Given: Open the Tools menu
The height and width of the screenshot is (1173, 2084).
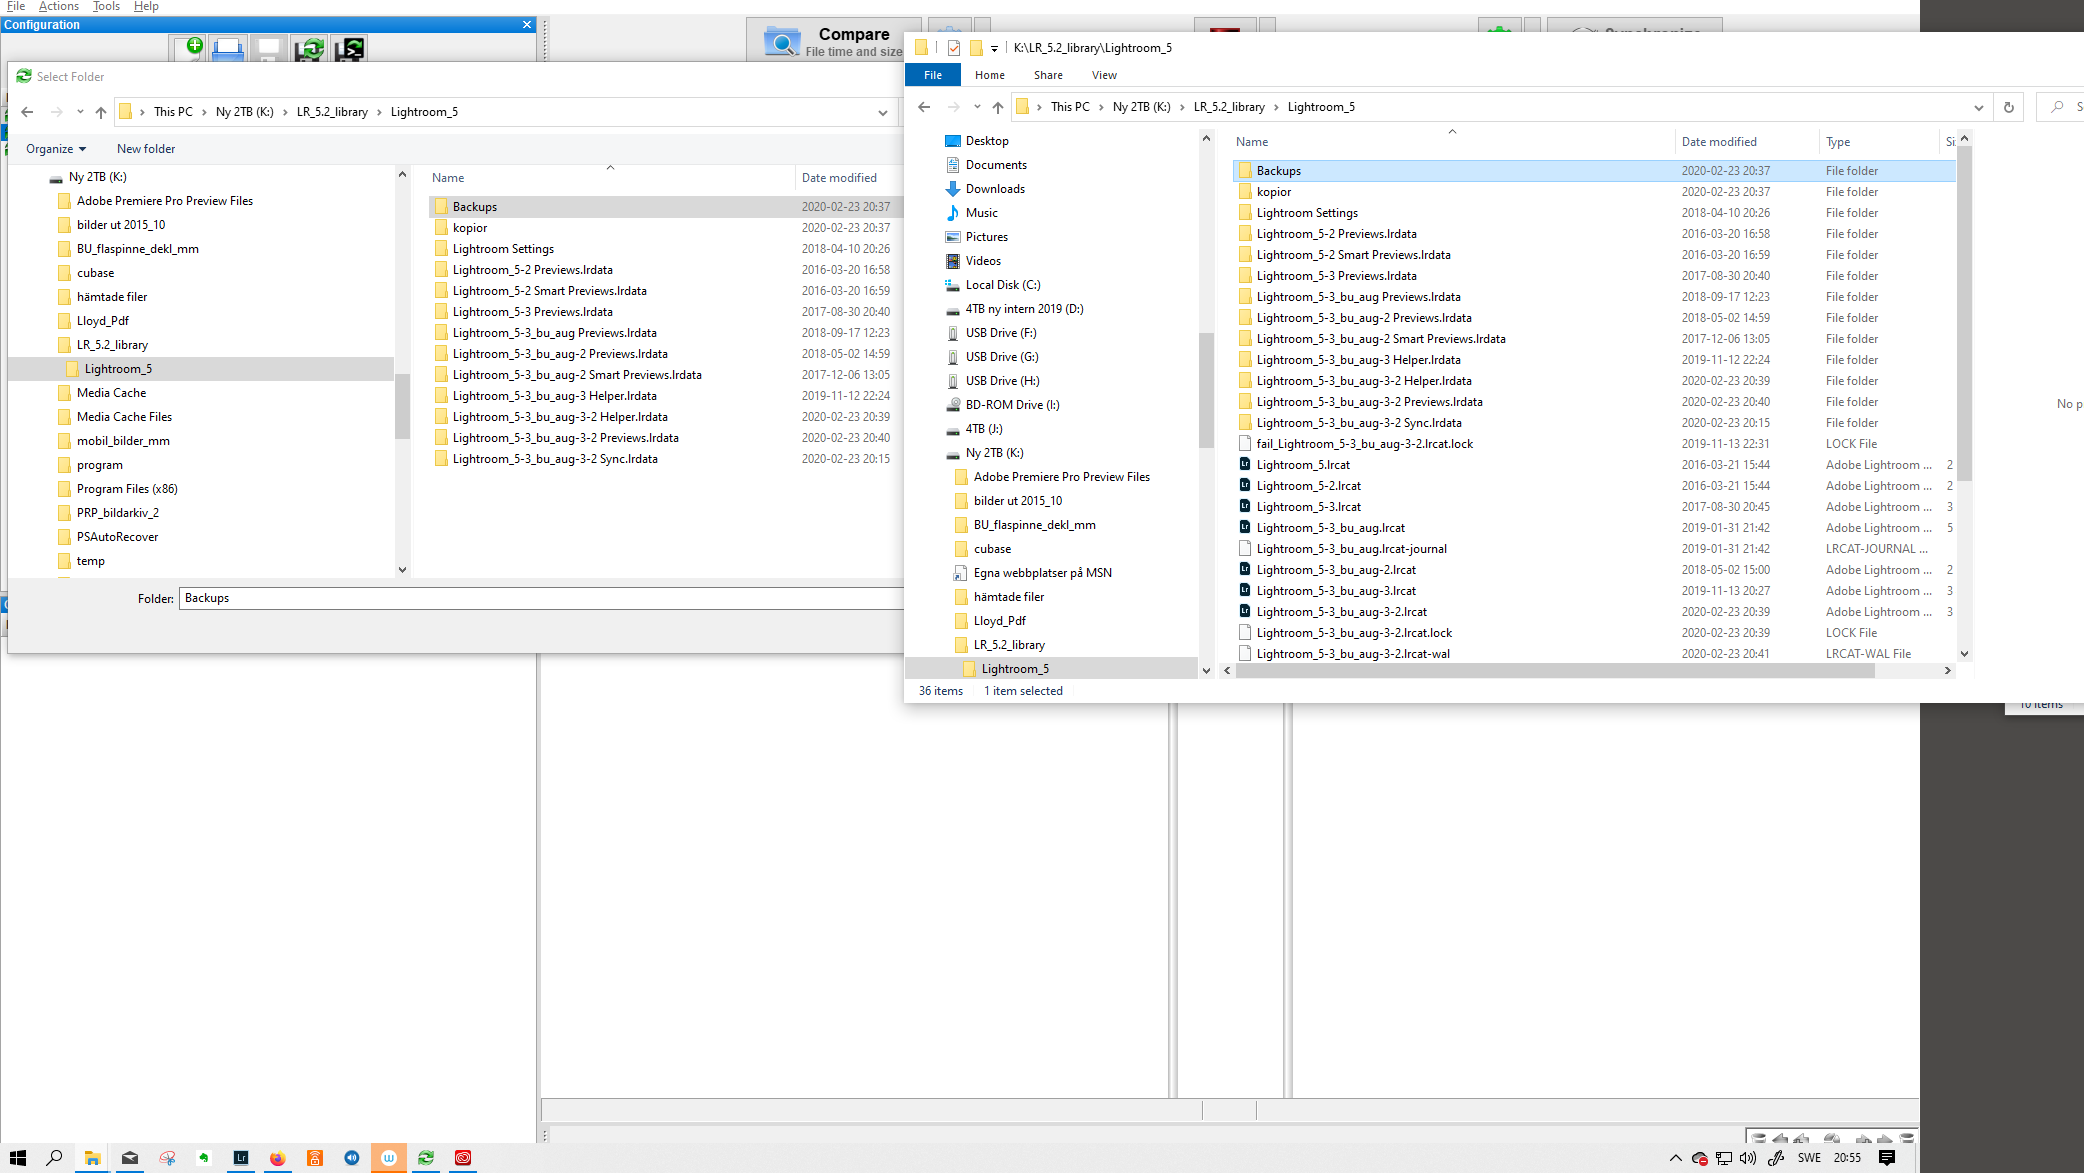Looking at the screenshot, I should point(106,6).
